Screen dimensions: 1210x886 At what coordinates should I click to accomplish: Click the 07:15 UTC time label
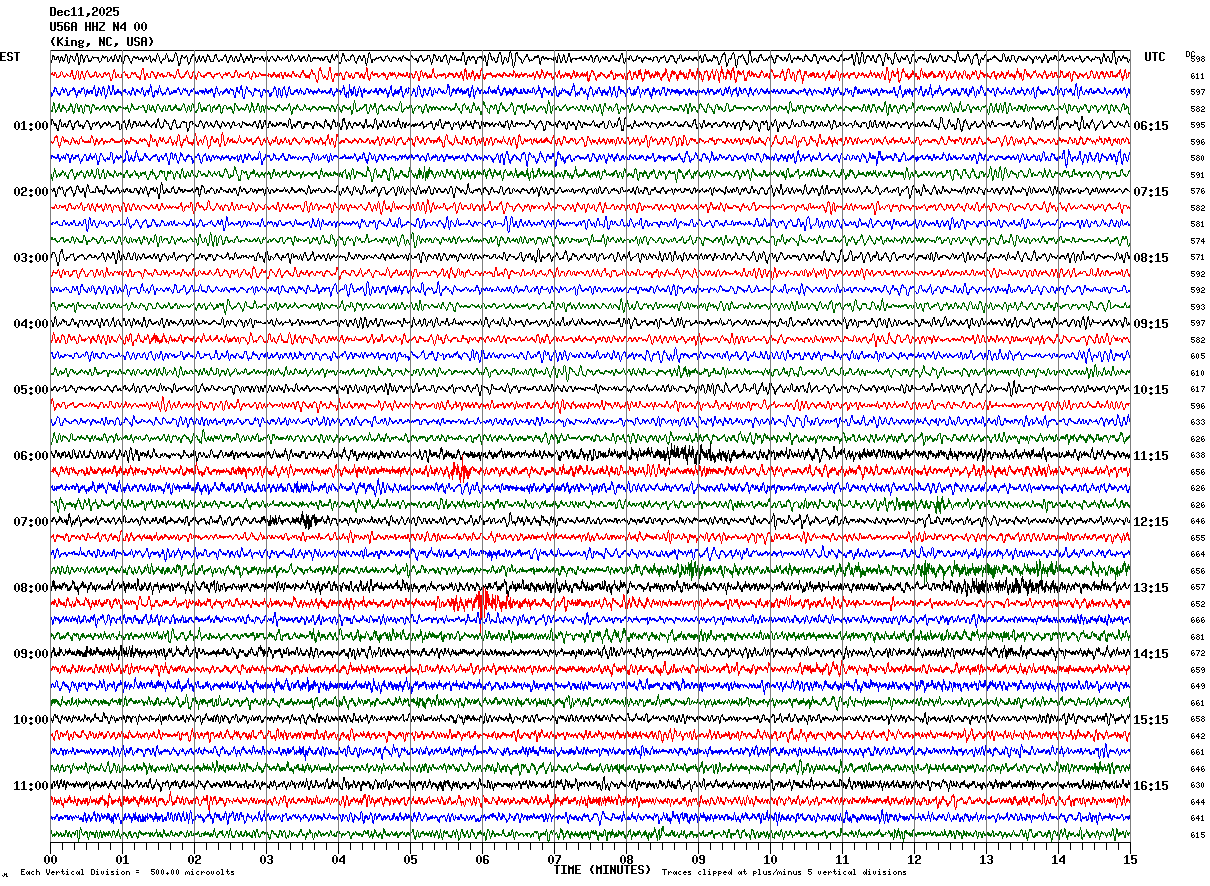tap(1151, 192)
